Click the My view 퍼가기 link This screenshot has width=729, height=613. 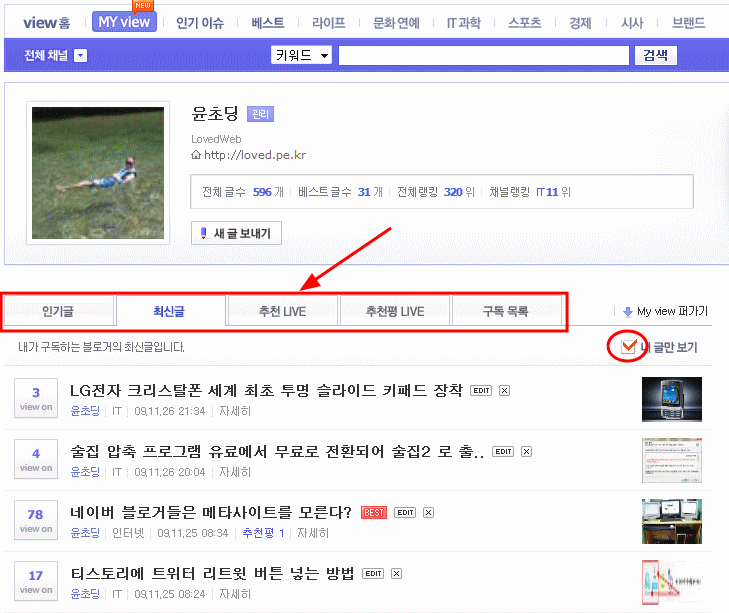pos(672,311)
